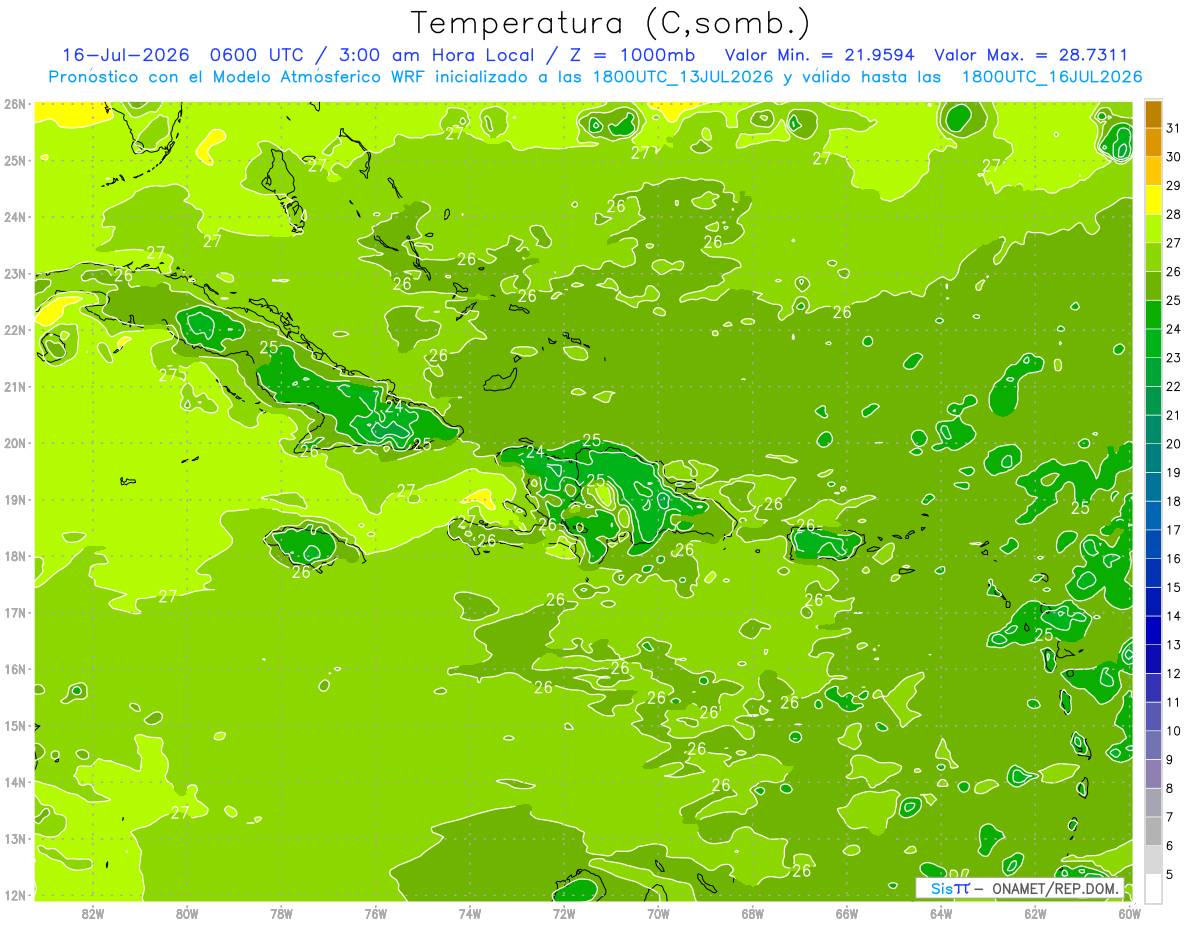Click the 24 contour label over eastern Cuba
Viewport: 1200px width, 927px height.
tap(394, 406)
